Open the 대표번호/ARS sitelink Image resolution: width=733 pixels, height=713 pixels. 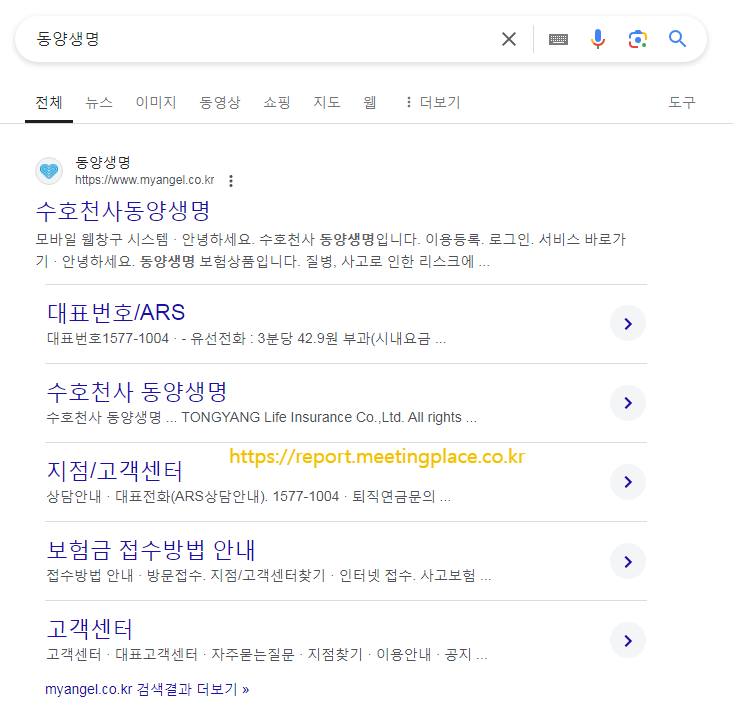116,312
